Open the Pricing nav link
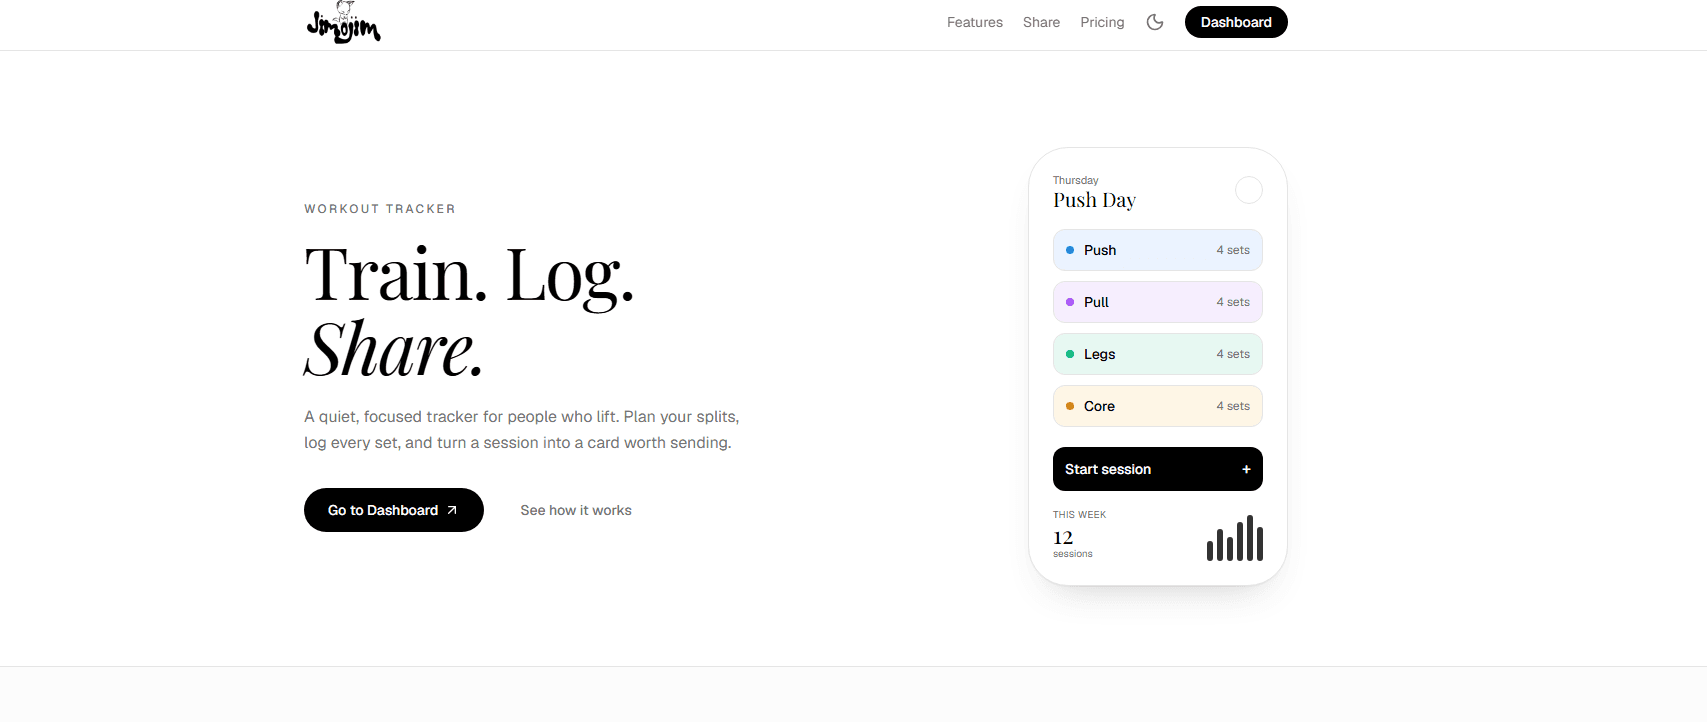Screen dimensions: 1707x722 [x=1102, y=22]
